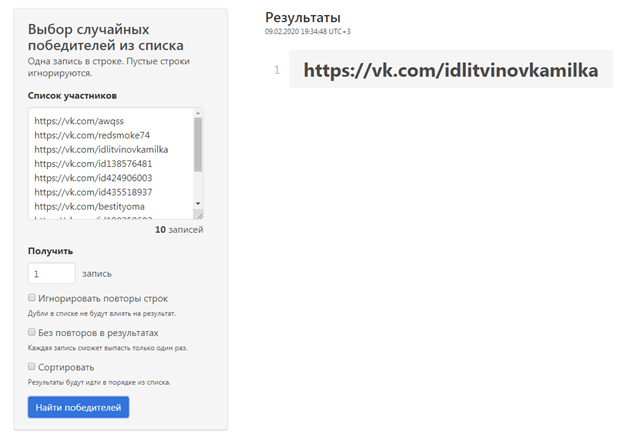Click the запись label beside the number input
Viewport: 628px width, 440px height.
(97, 274)
